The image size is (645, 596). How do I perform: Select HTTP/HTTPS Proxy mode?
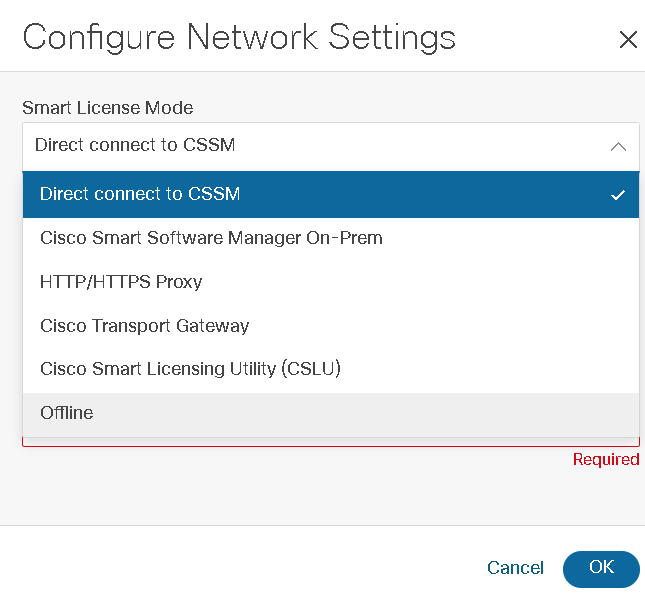[331, 282]
